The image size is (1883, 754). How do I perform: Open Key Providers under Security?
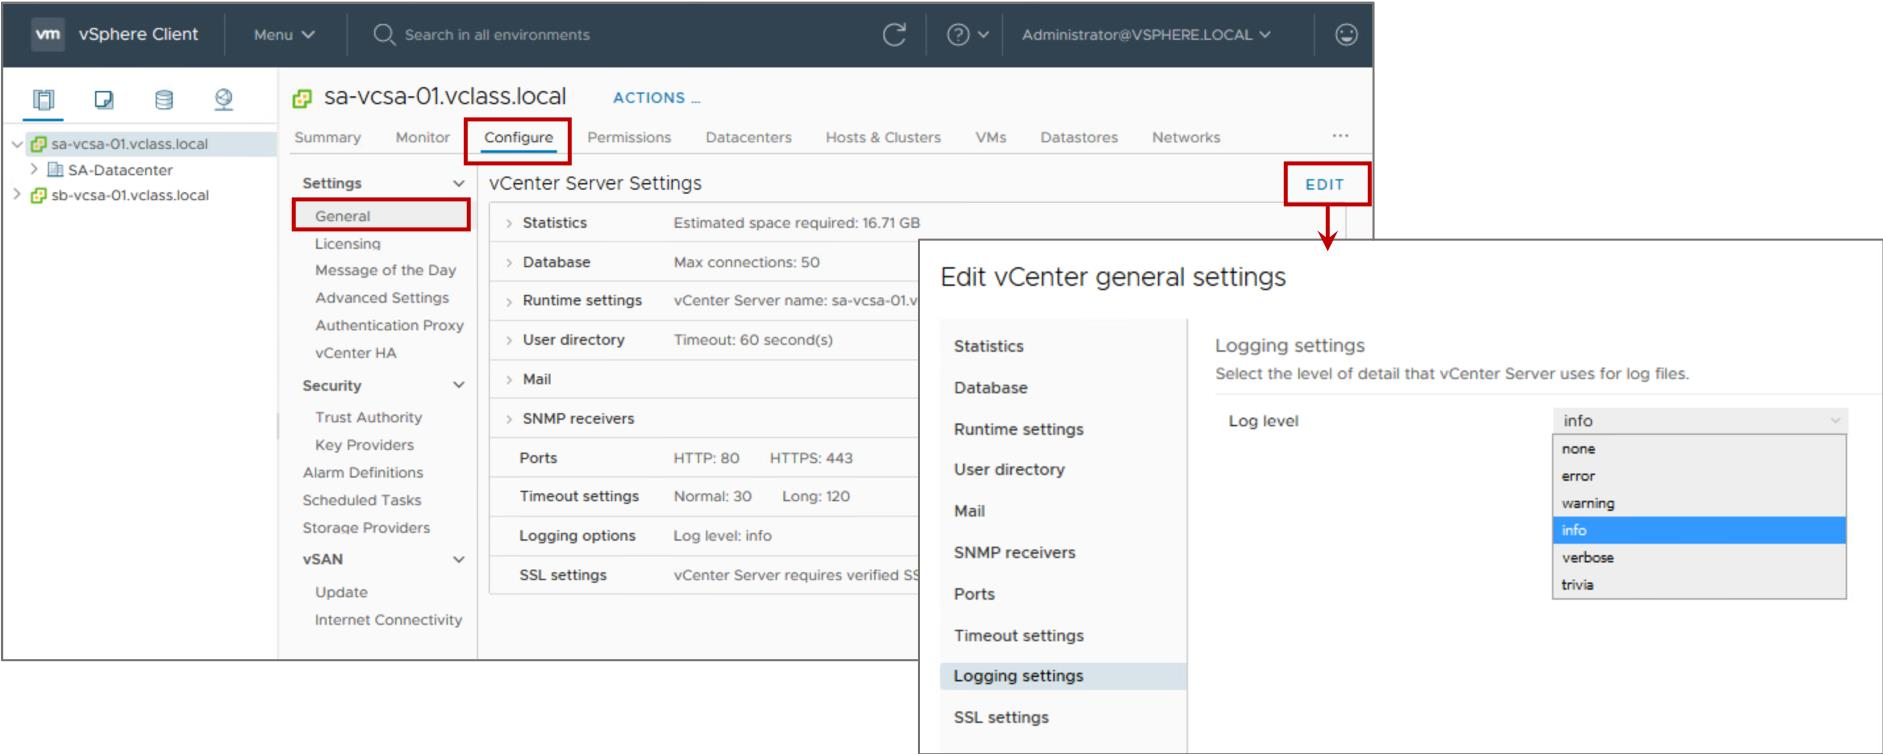click(364, 444)
